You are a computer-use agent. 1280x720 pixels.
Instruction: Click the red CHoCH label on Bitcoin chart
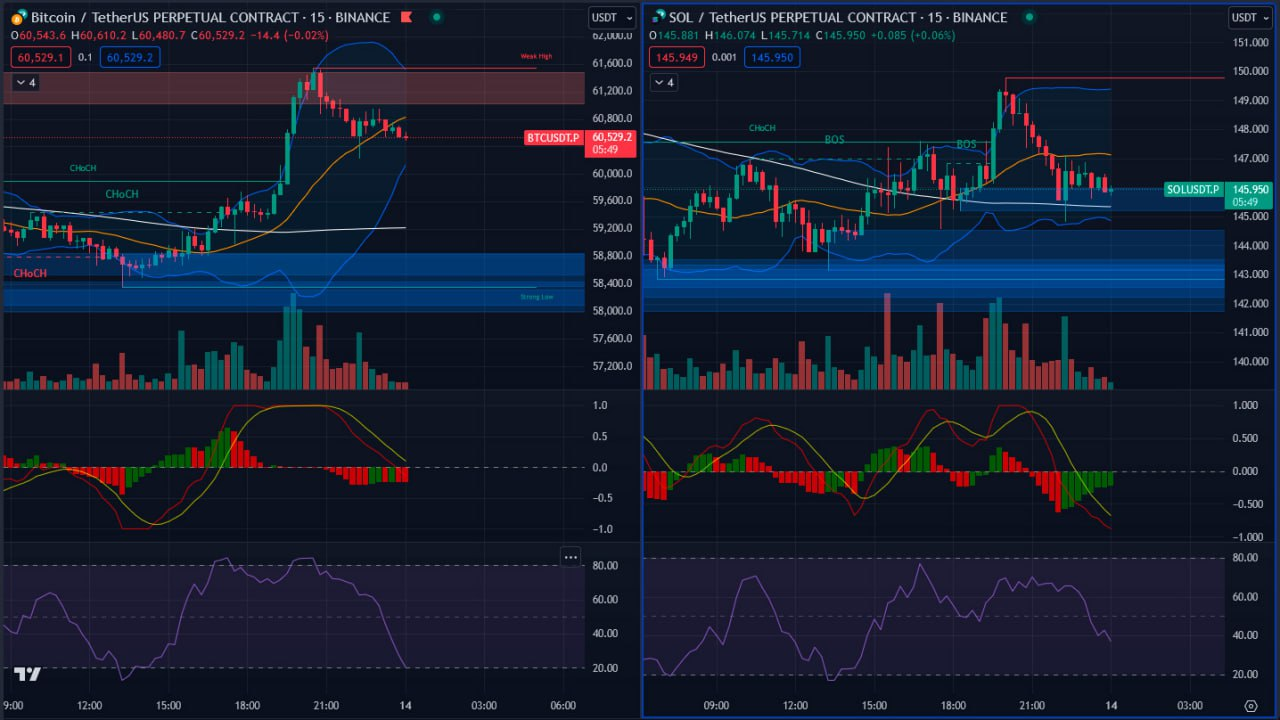[x=30, y=273]
